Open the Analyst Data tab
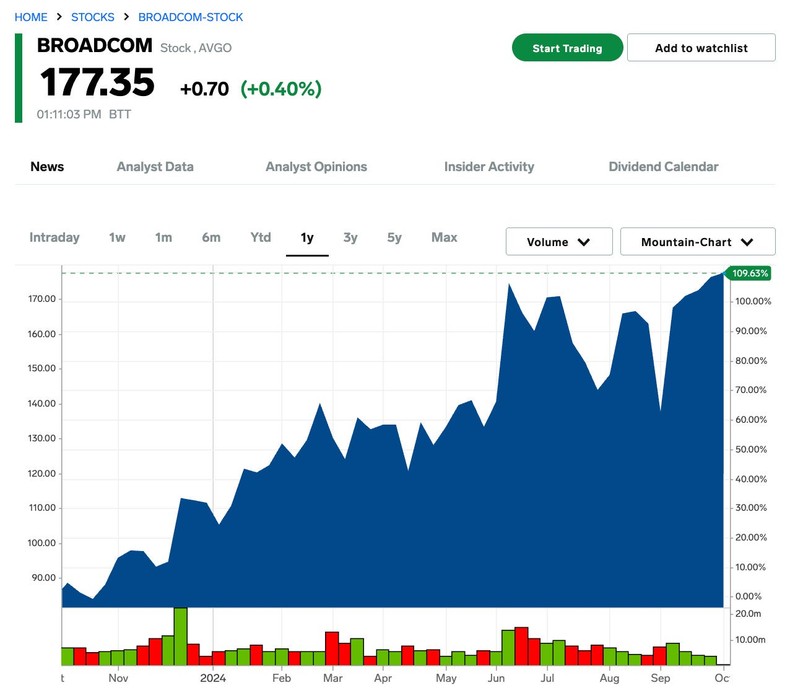 tap(155, 167)
